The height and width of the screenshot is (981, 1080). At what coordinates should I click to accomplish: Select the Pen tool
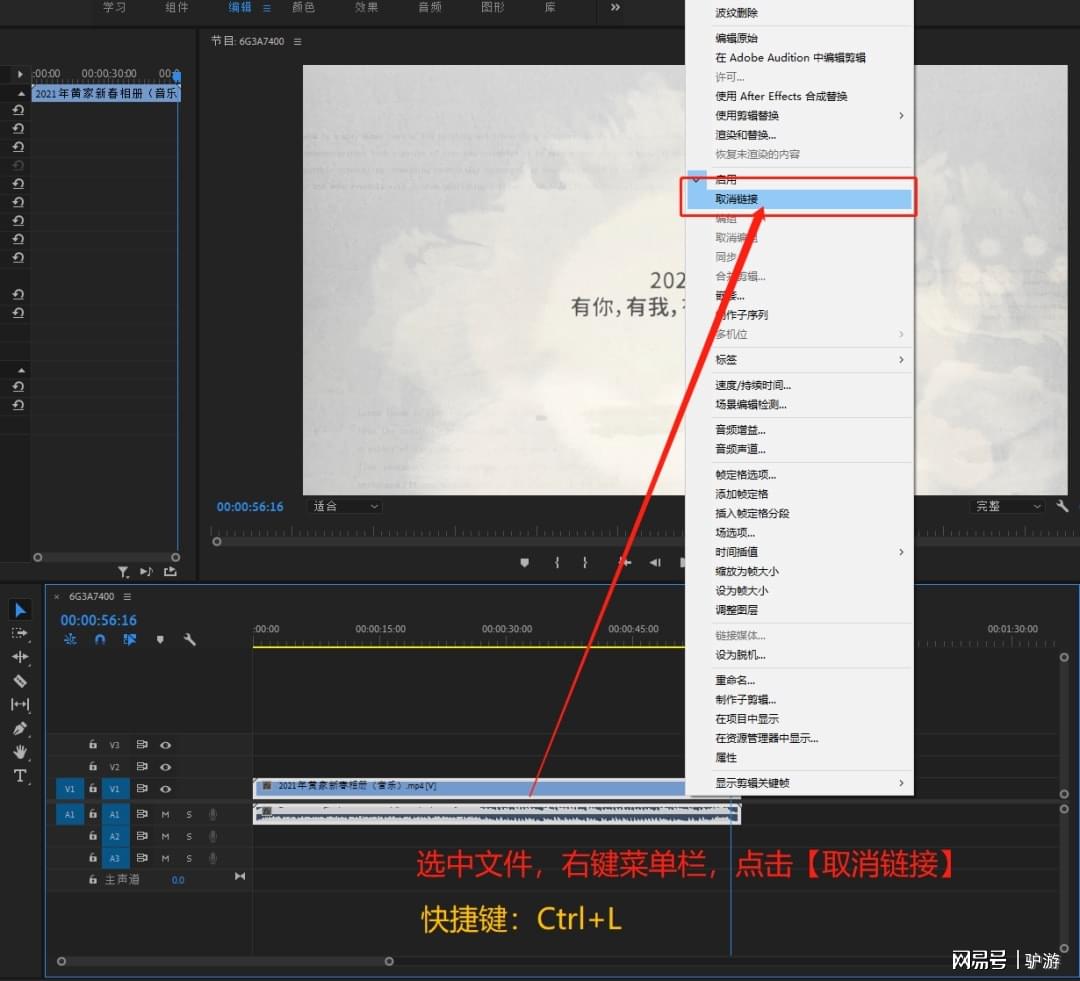(x=20, y=728)
